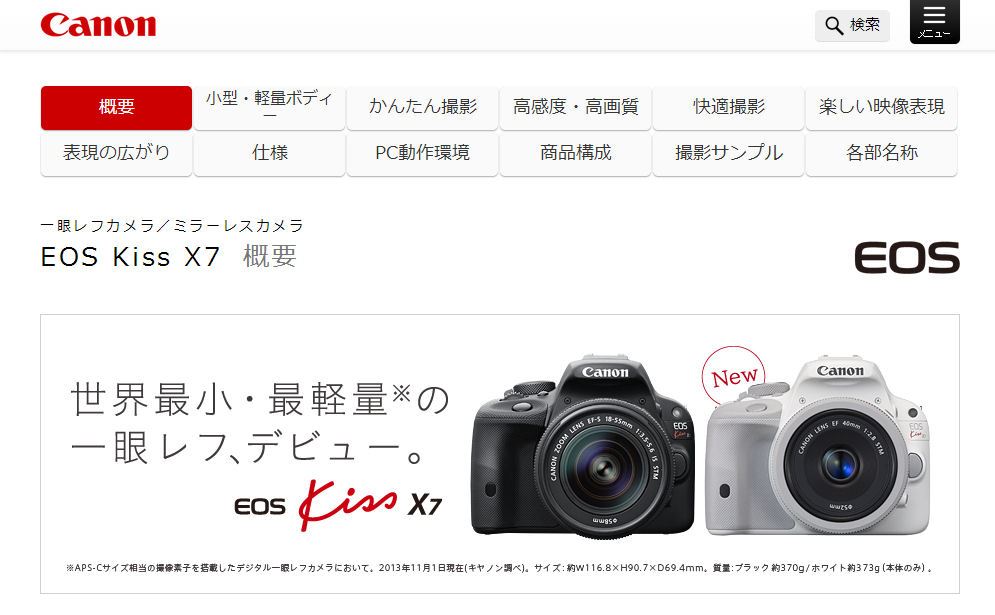995x615 pixels.
Task: Open the 表現の広がり tab
Action: pyautogui.click(x=116, y=153)
